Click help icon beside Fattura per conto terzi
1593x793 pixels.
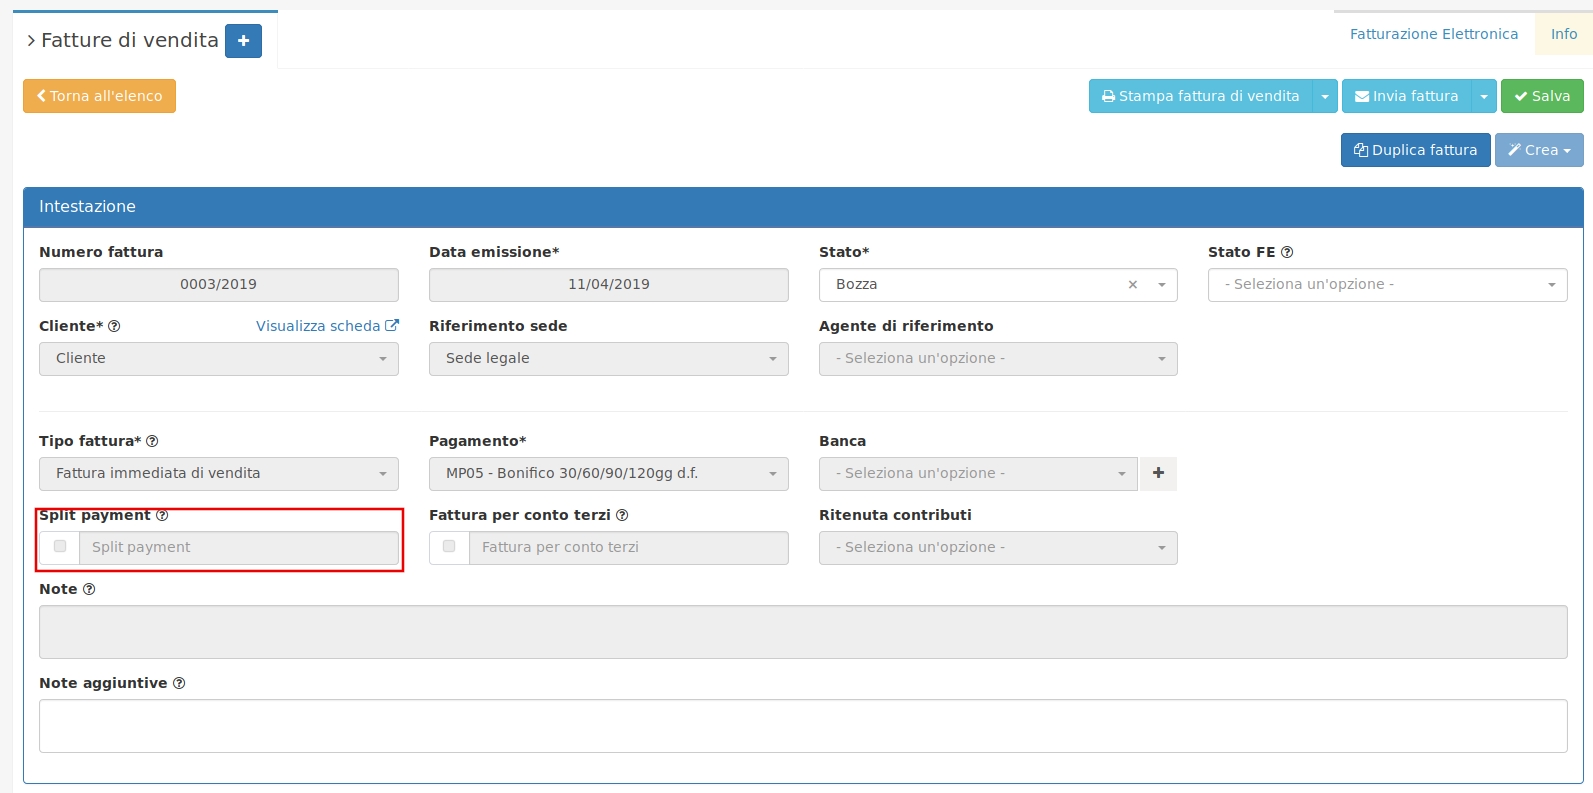(x=622, y=515)
